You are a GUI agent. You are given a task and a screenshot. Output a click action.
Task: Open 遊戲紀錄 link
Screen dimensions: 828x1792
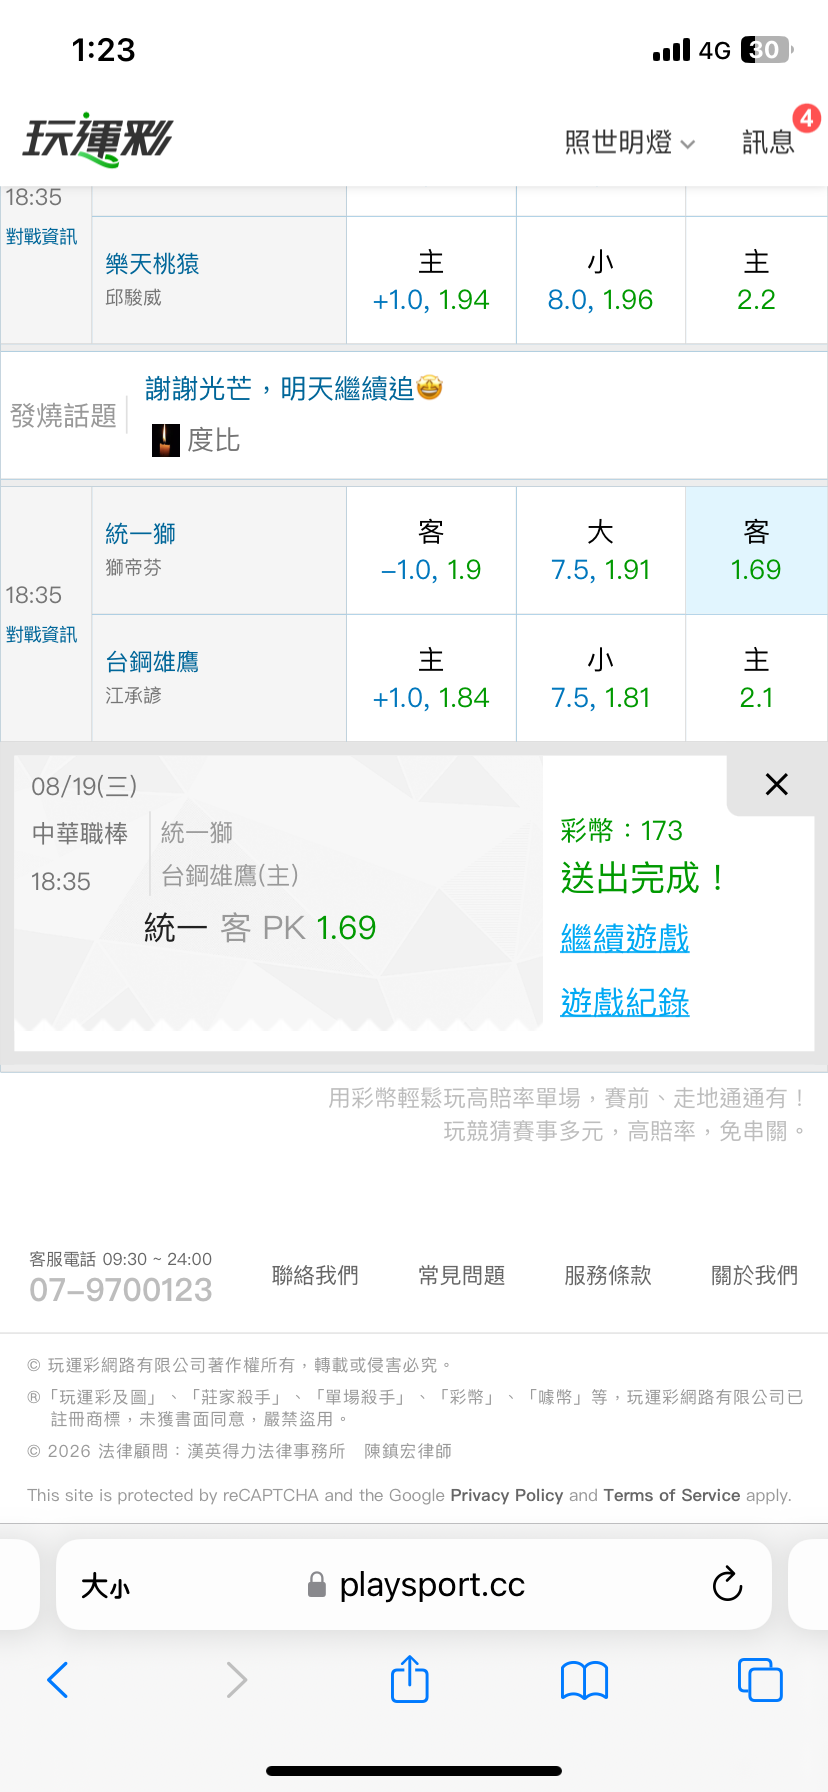[625, 1002]
